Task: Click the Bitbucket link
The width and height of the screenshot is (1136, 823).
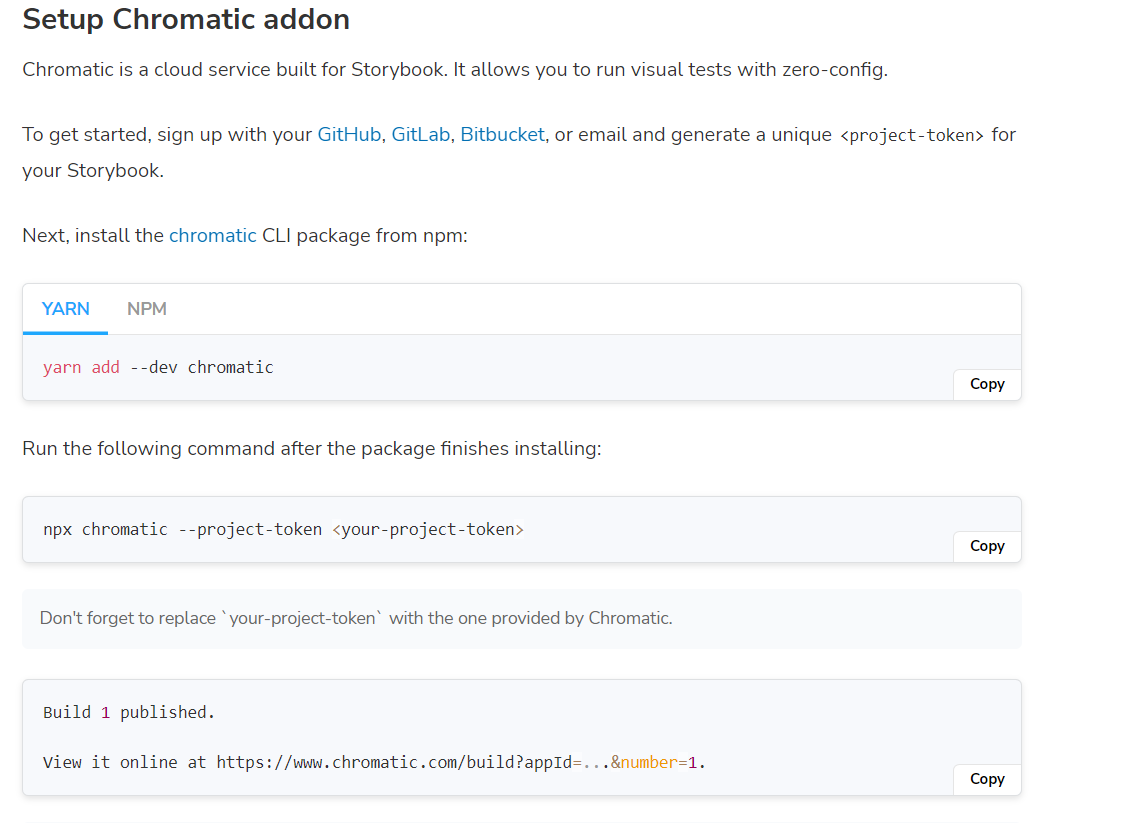Action: pyautogui.click(x=502, y=134)
